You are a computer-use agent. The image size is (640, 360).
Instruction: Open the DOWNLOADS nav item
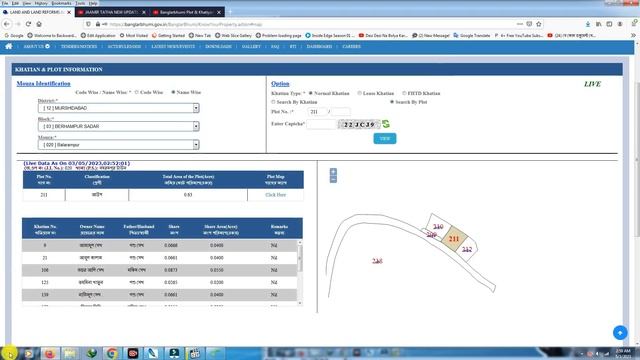[218, 47]
